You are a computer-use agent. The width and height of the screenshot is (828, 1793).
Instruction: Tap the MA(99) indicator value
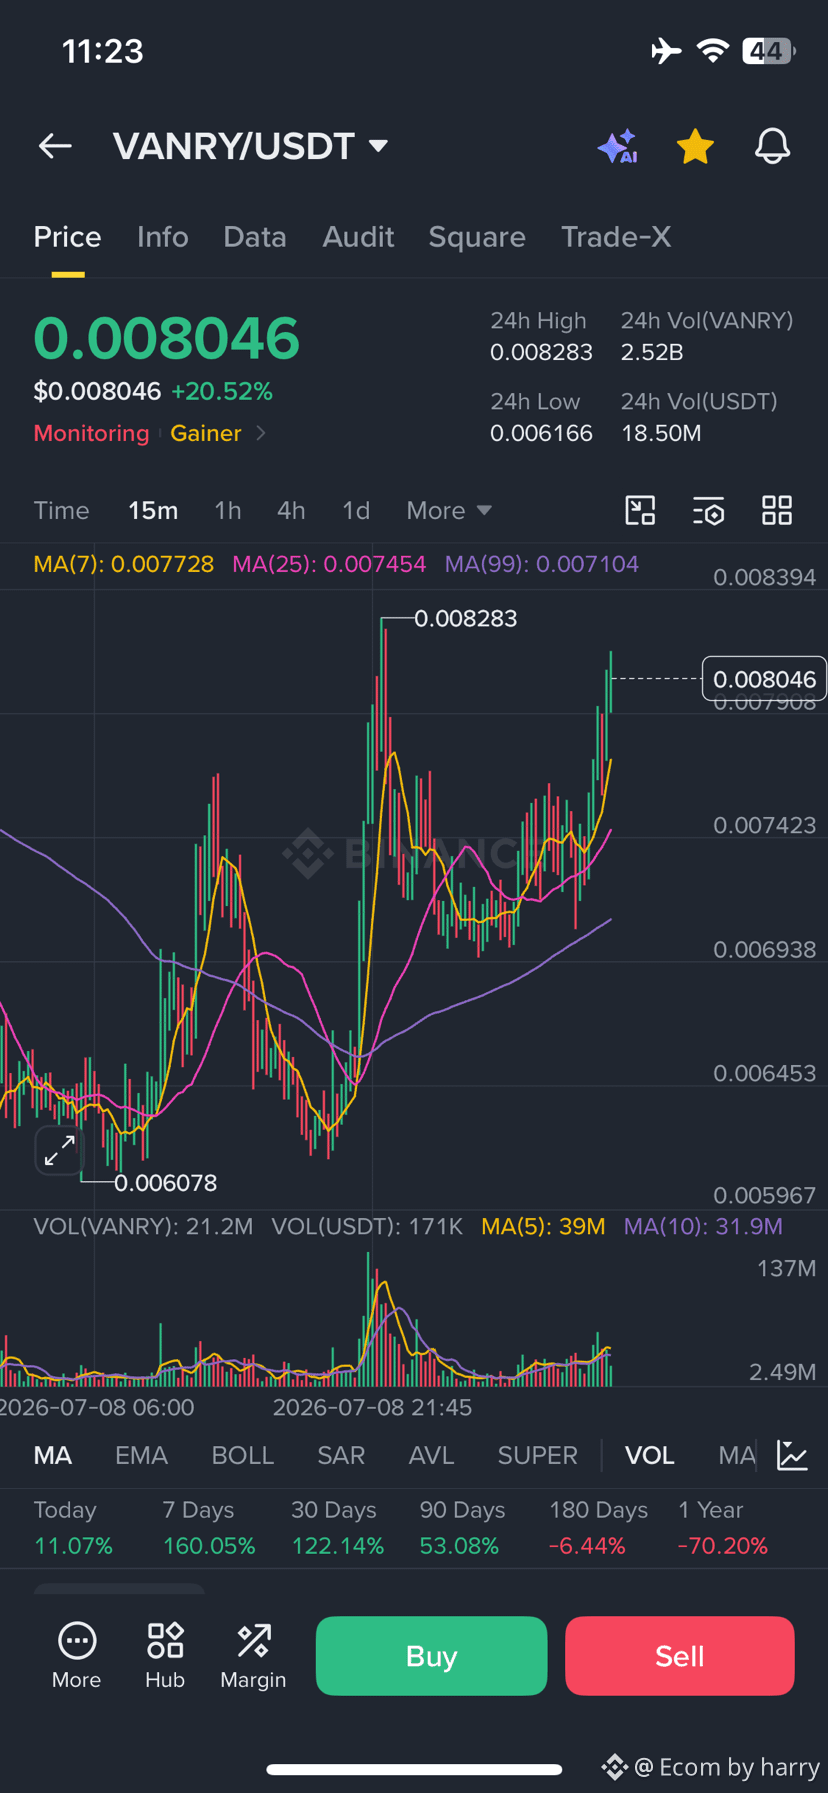click(x=542, y=564)
